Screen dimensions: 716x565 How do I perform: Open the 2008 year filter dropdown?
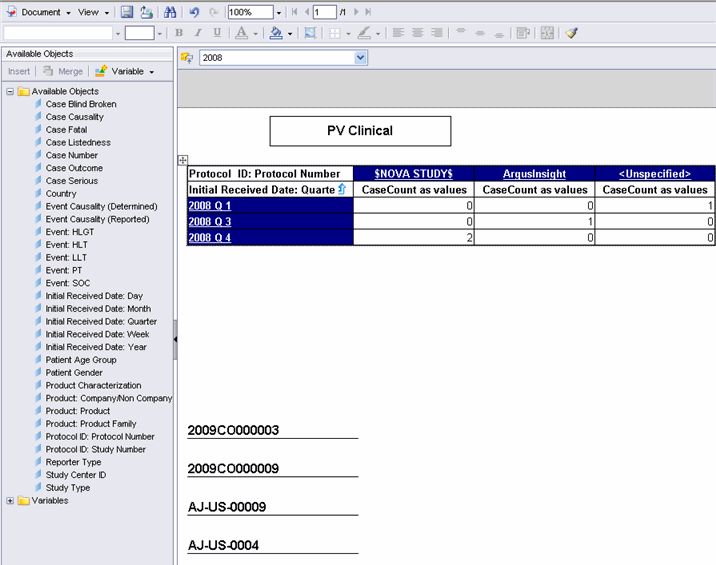pyautogui.click(x=361, y=58)
